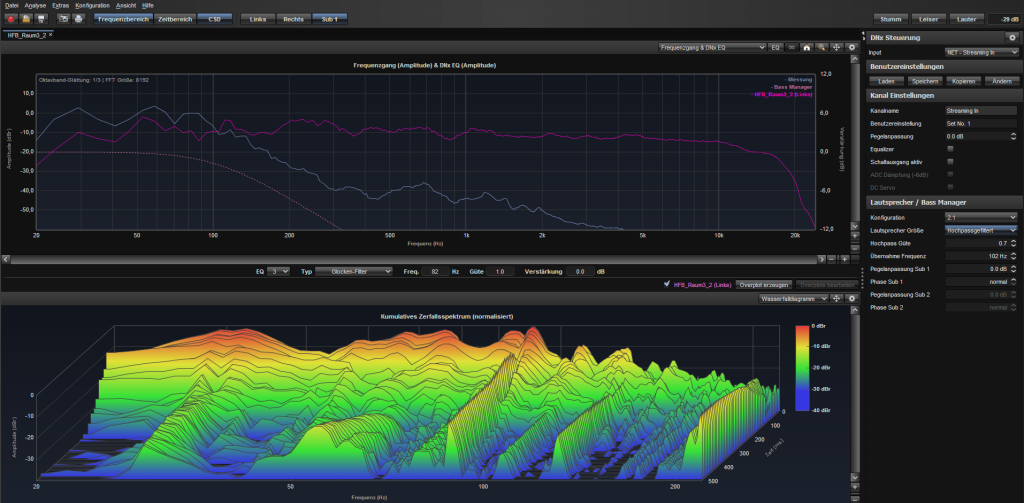Click the Overplot erzeugen button
Screen dimensions: 1024x503
click(764, 285)
